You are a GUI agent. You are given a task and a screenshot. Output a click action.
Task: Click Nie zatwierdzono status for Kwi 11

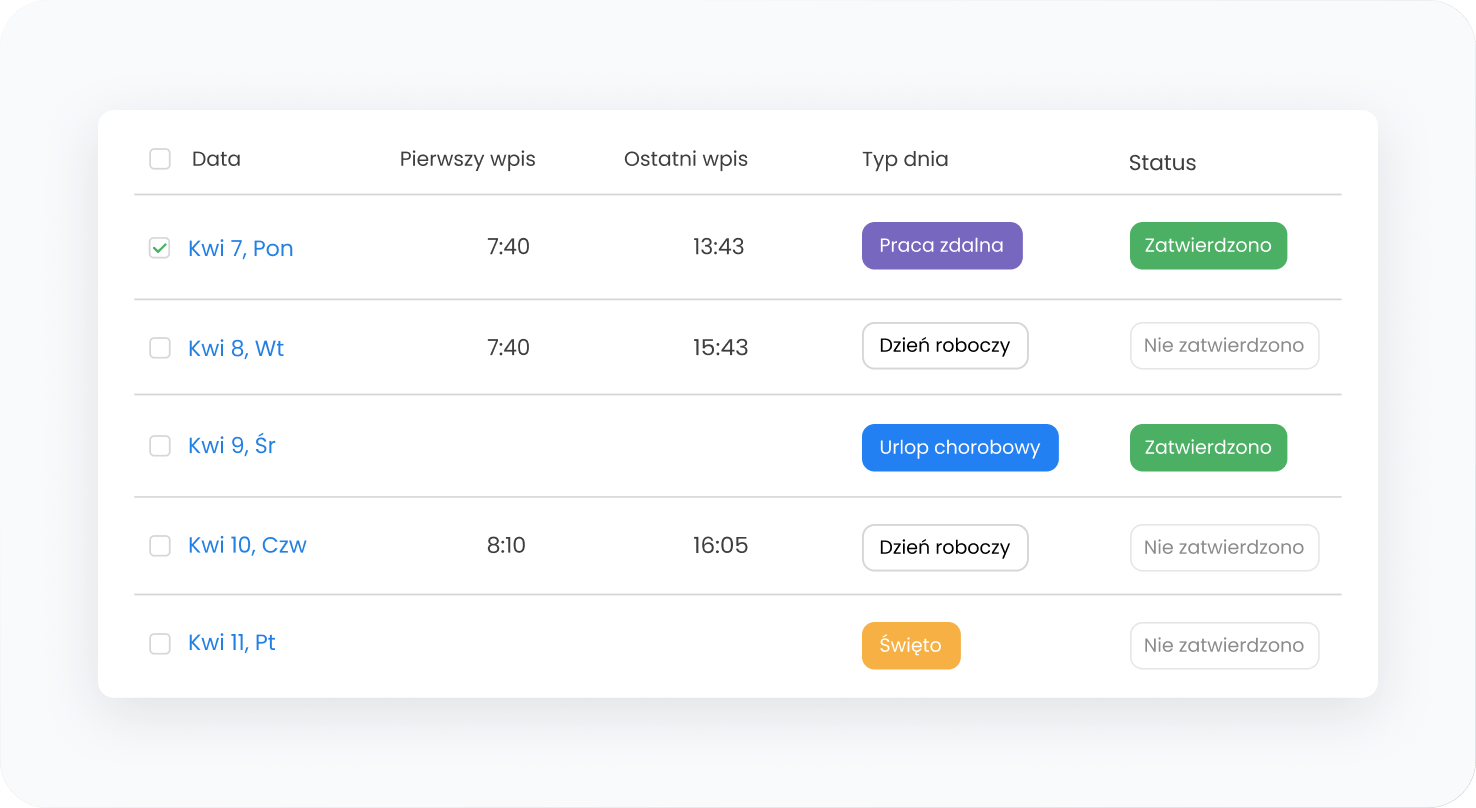pos(1223,646)
